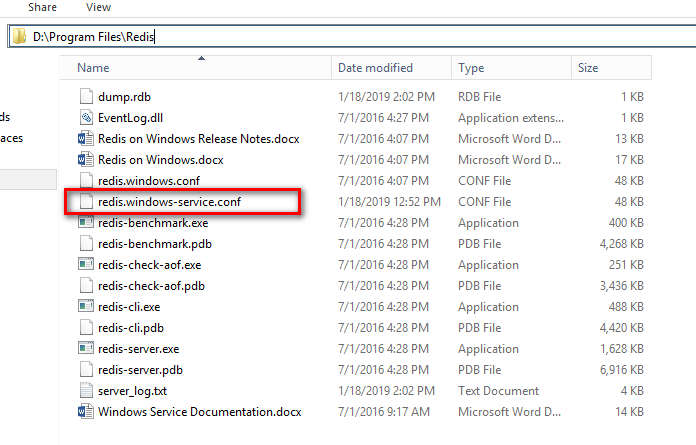Viewport: 696px width, 445px height.
Task: Click the folder icon in address bar
Action: pos(20,36)
